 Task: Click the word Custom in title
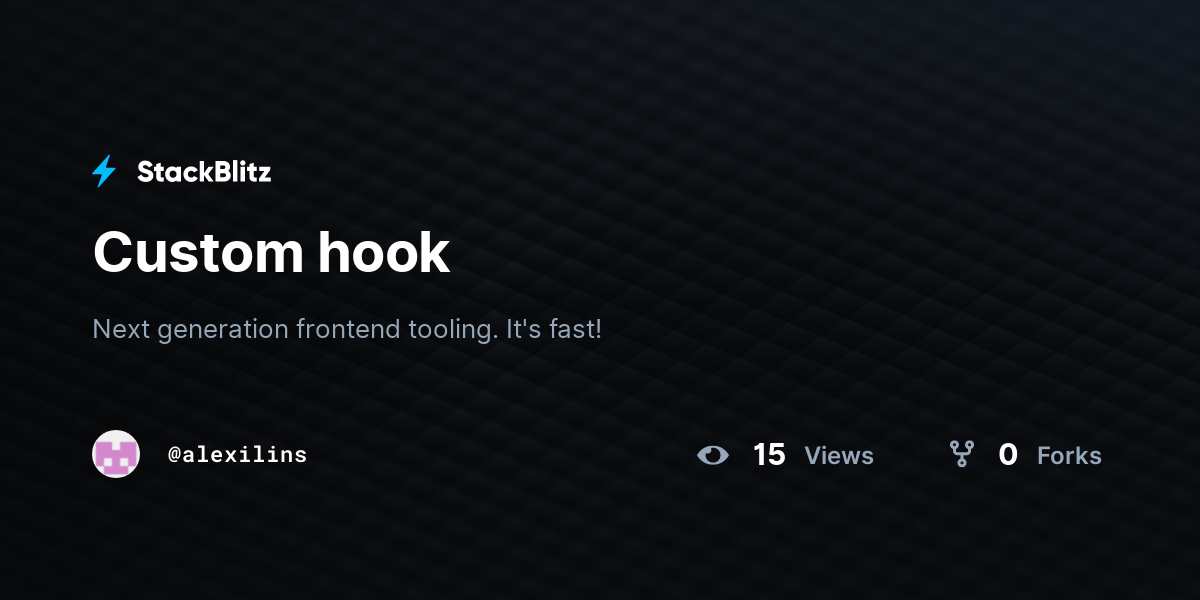(x=199, y=252)
